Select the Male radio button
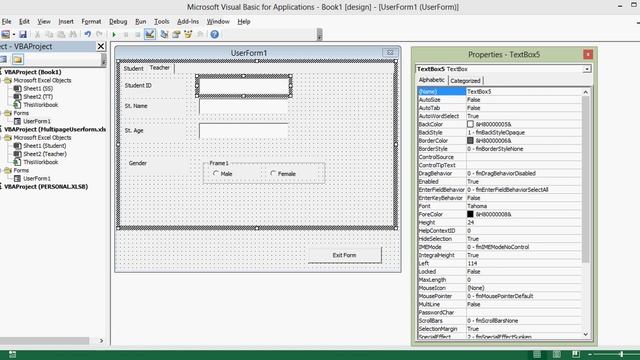Screen dimensions: 640x360 tap(216, 173)
